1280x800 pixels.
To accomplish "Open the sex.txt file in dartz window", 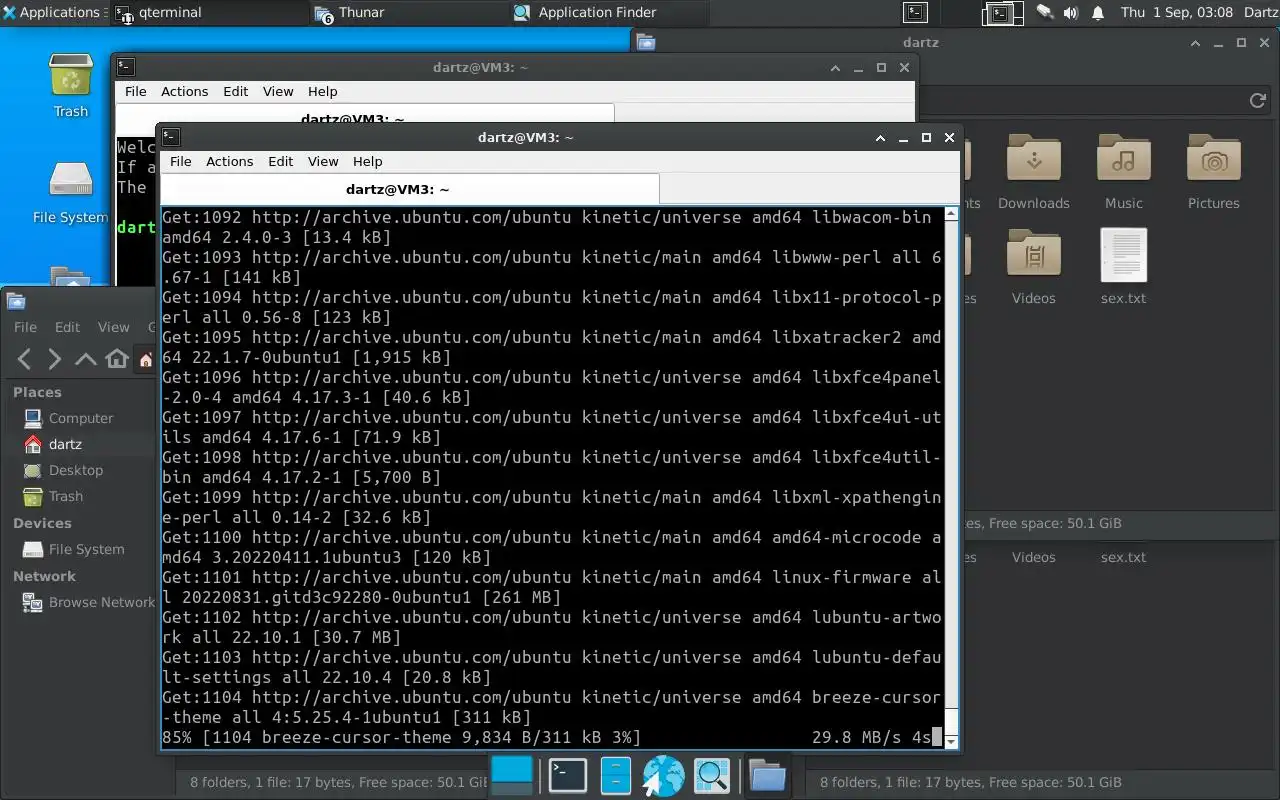I will coord(1123,267).
